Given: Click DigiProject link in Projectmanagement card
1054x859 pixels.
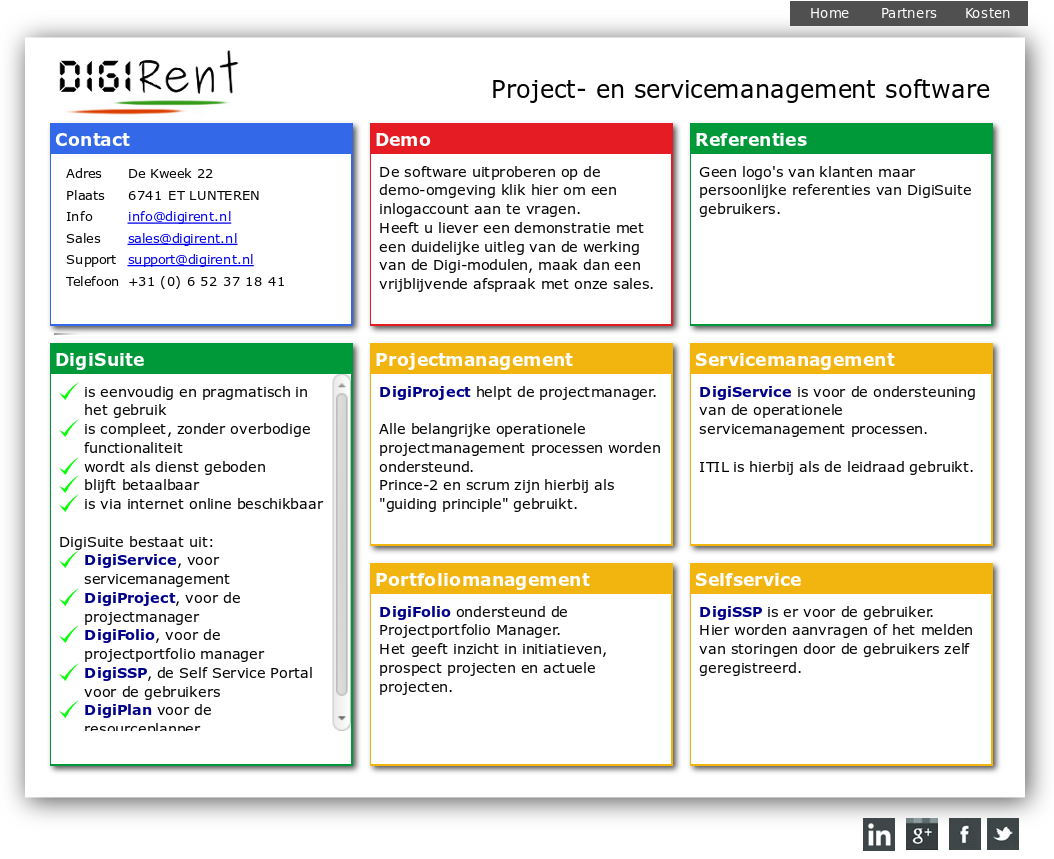Looking at the screenshot, I should (424, 392).
